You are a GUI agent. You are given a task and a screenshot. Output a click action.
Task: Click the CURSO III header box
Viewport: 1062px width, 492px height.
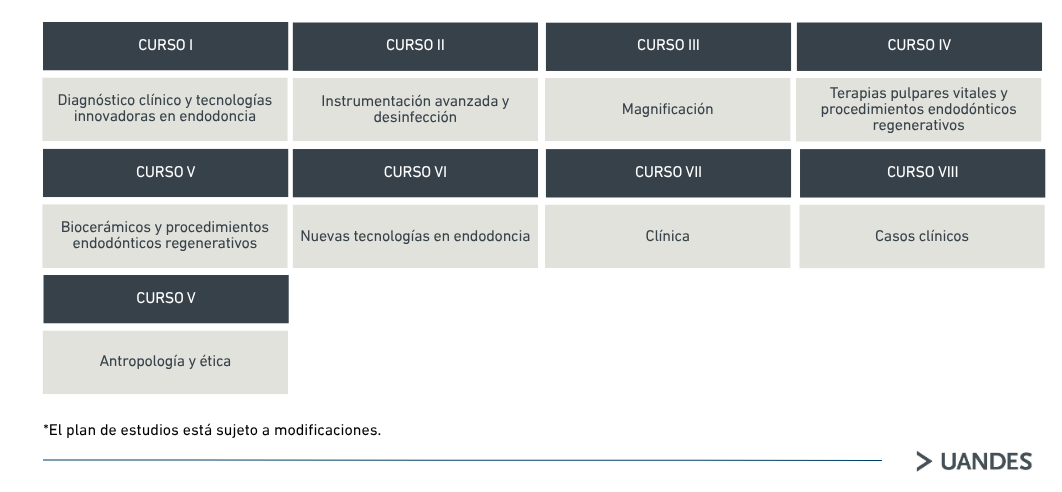pyautogui.click(x=668, y=46)
